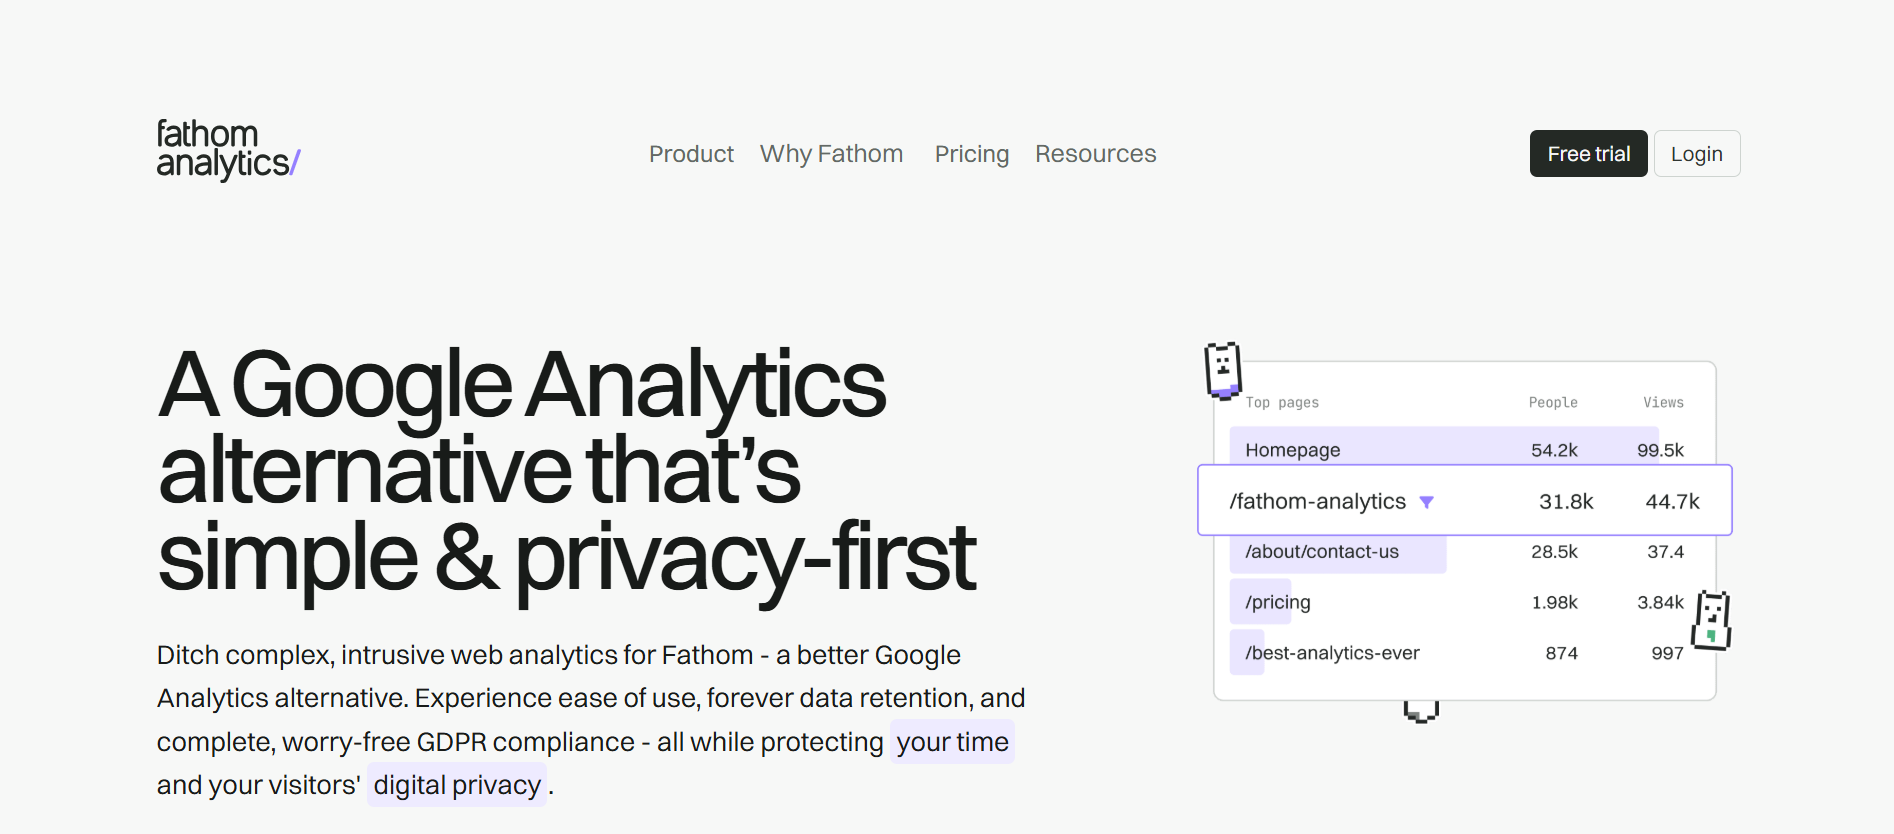Click the highlighted 'digital privacy' text
Viewport: 1894px width, 834px height.
click(x=456, y=785)
